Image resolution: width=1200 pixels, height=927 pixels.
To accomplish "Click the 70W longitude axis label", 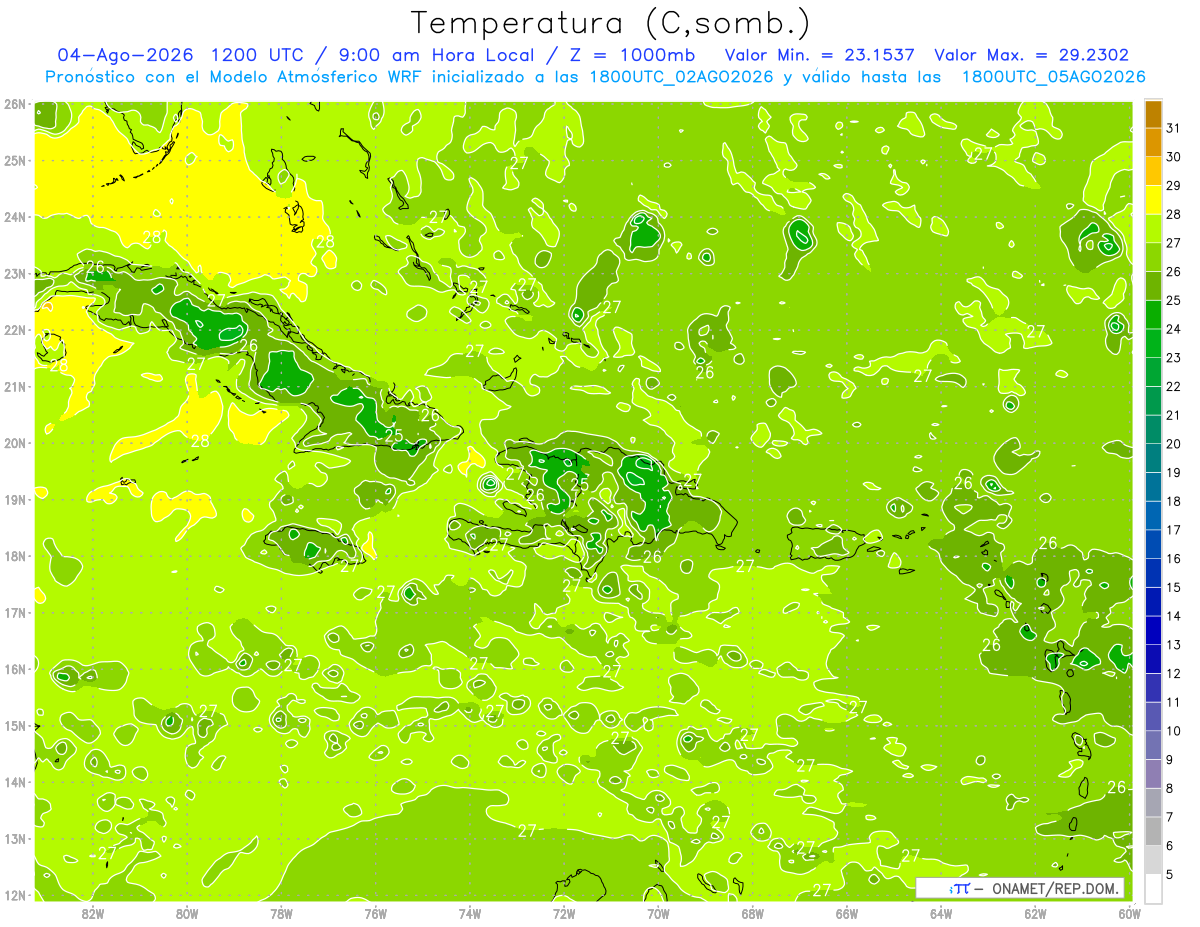I will click(659, 913).
